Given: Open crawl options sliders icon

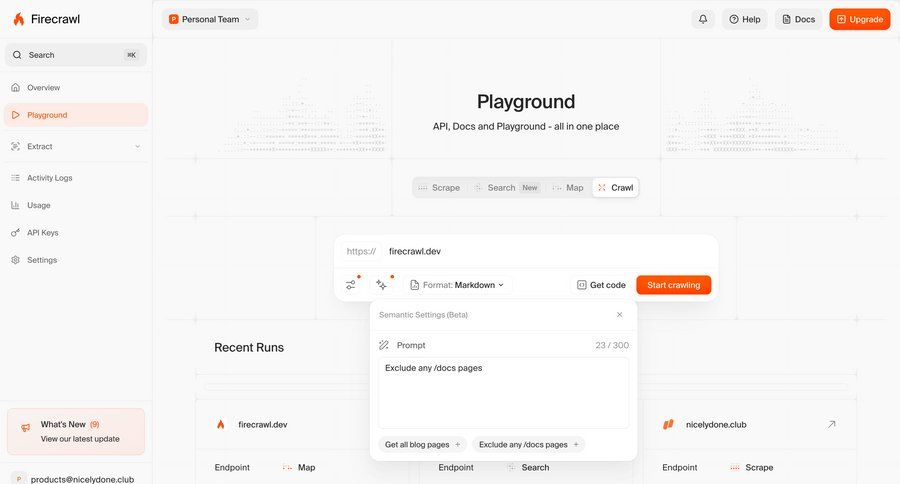Looking at the screenshot, I should click(x=351, y=285).
